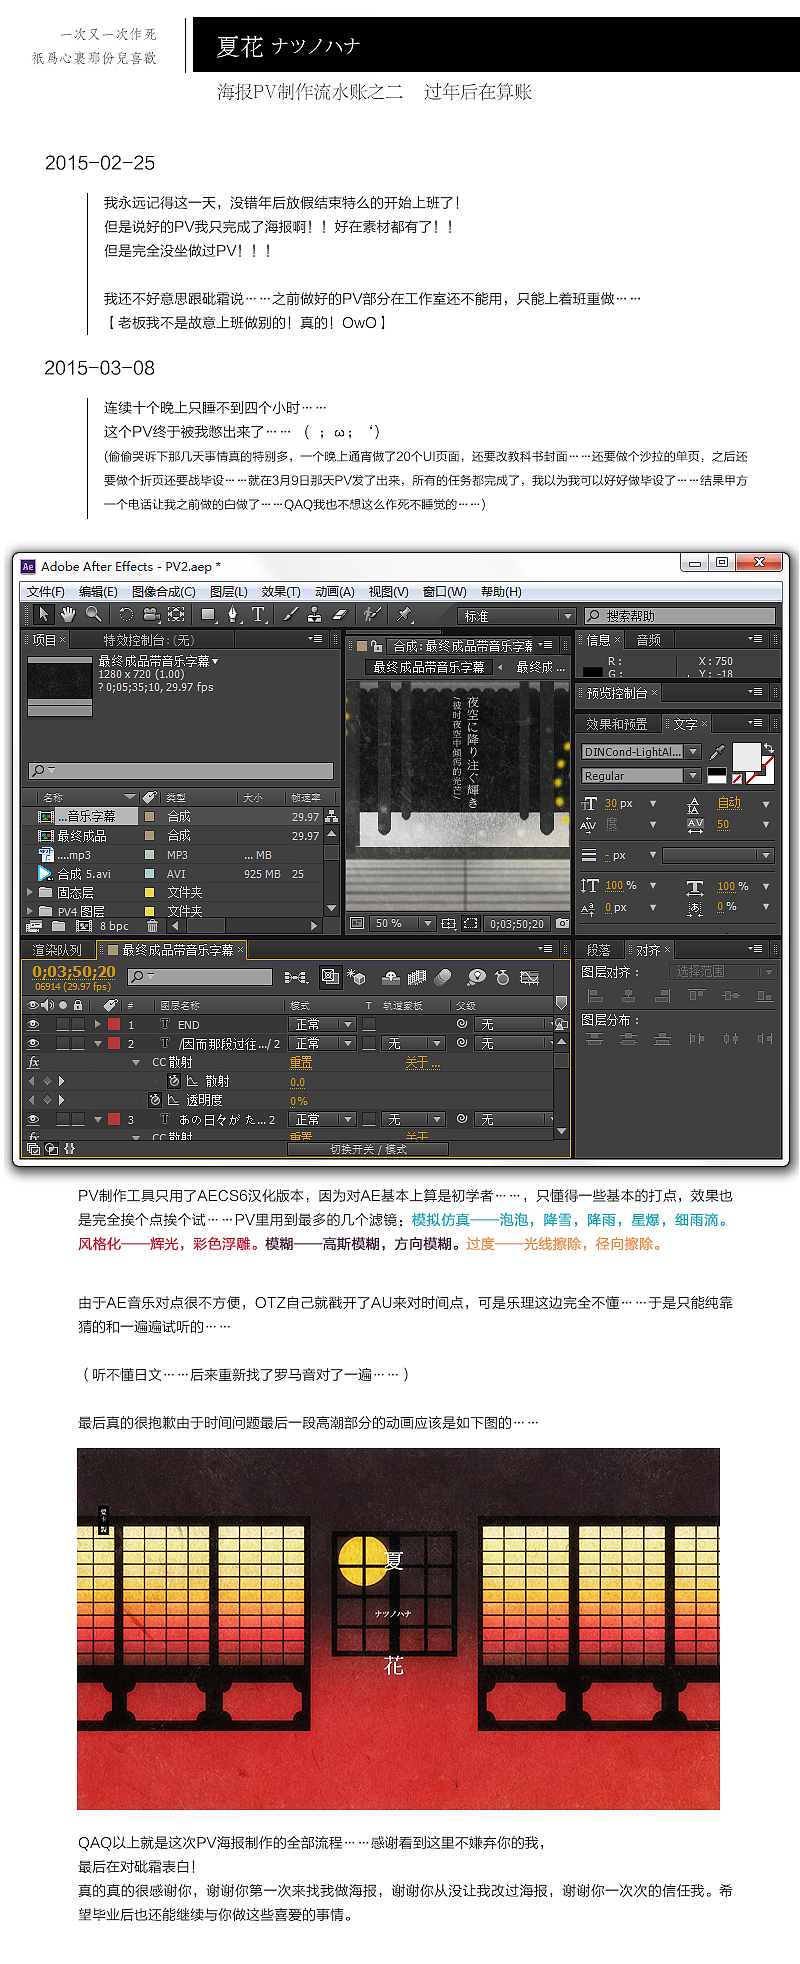Toggle stopwatch for 散射 property
Image resolution: width=800 pixels, height=1964 pixels.
pyautogui.click(x=174, y=1081)
